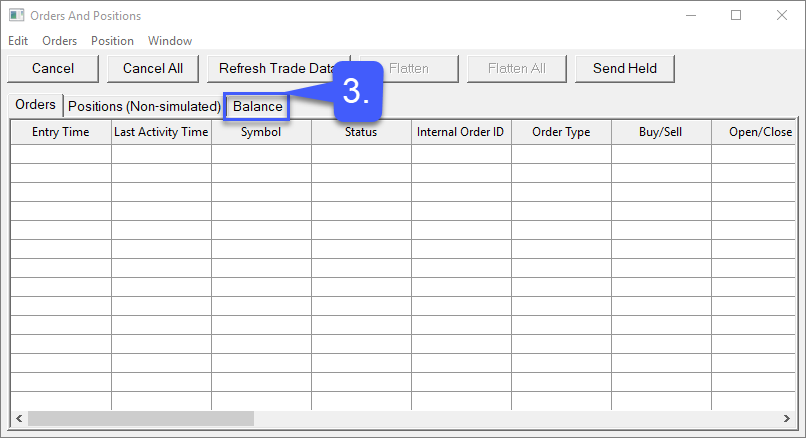Sort by Entry Time column header
806x438 pixels.
(x=61, y=132)
